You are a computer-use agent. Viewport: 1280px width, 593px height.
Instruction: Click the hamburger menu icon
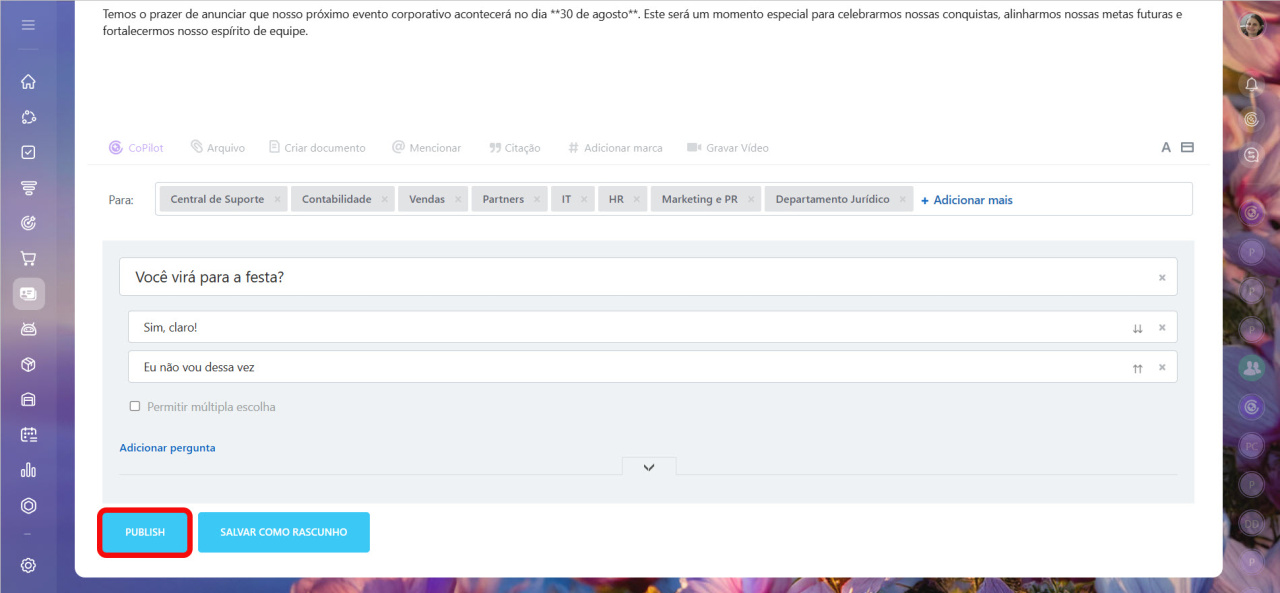28,25
